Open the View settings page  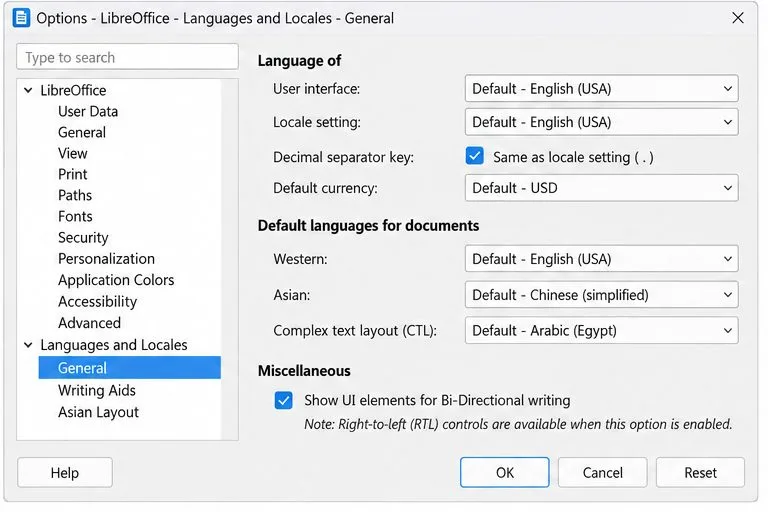coord(72,153)
